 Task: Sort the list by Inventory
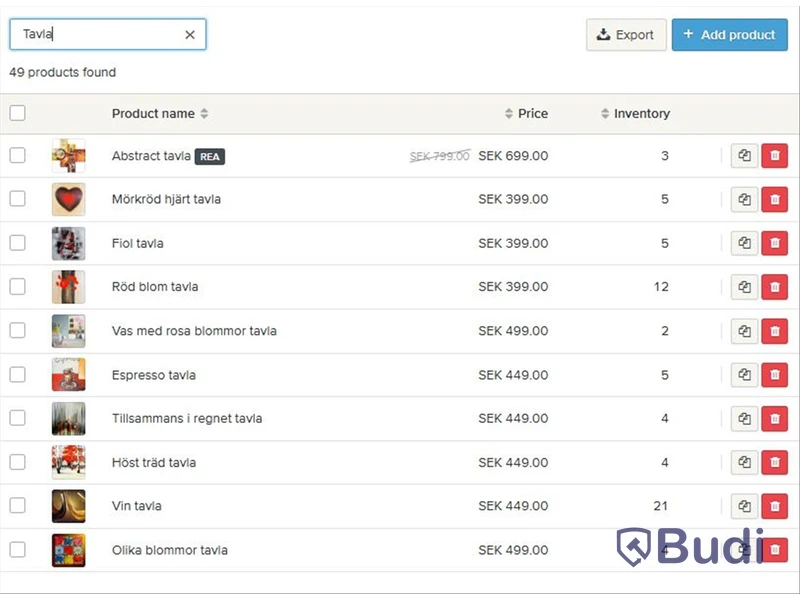click(635, 113)
